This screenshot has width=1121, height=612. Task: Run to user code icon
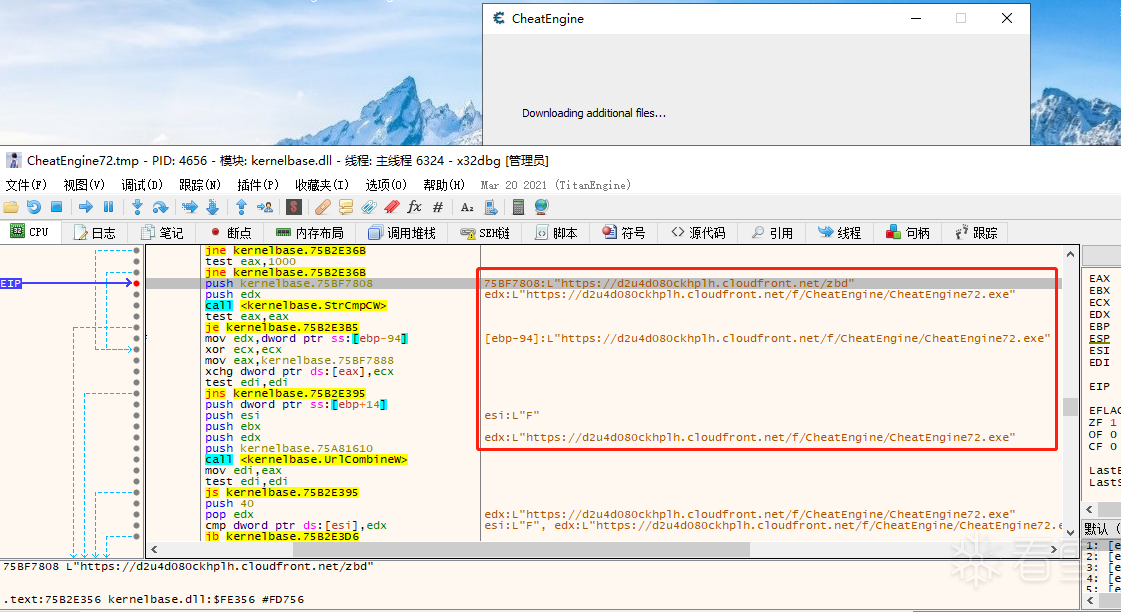[x=265, y=207]
